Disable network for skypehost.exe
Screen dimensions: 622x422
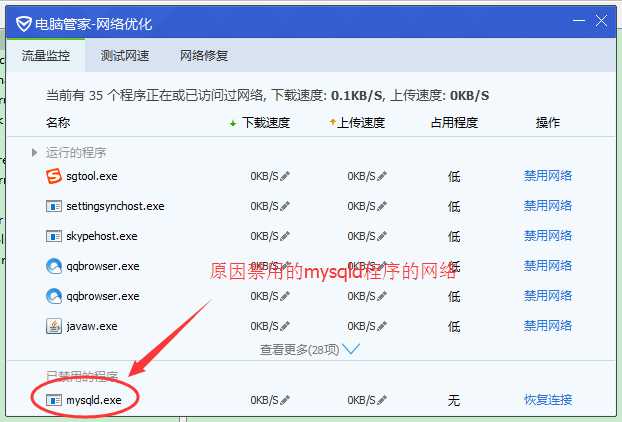tap(548, 236)
